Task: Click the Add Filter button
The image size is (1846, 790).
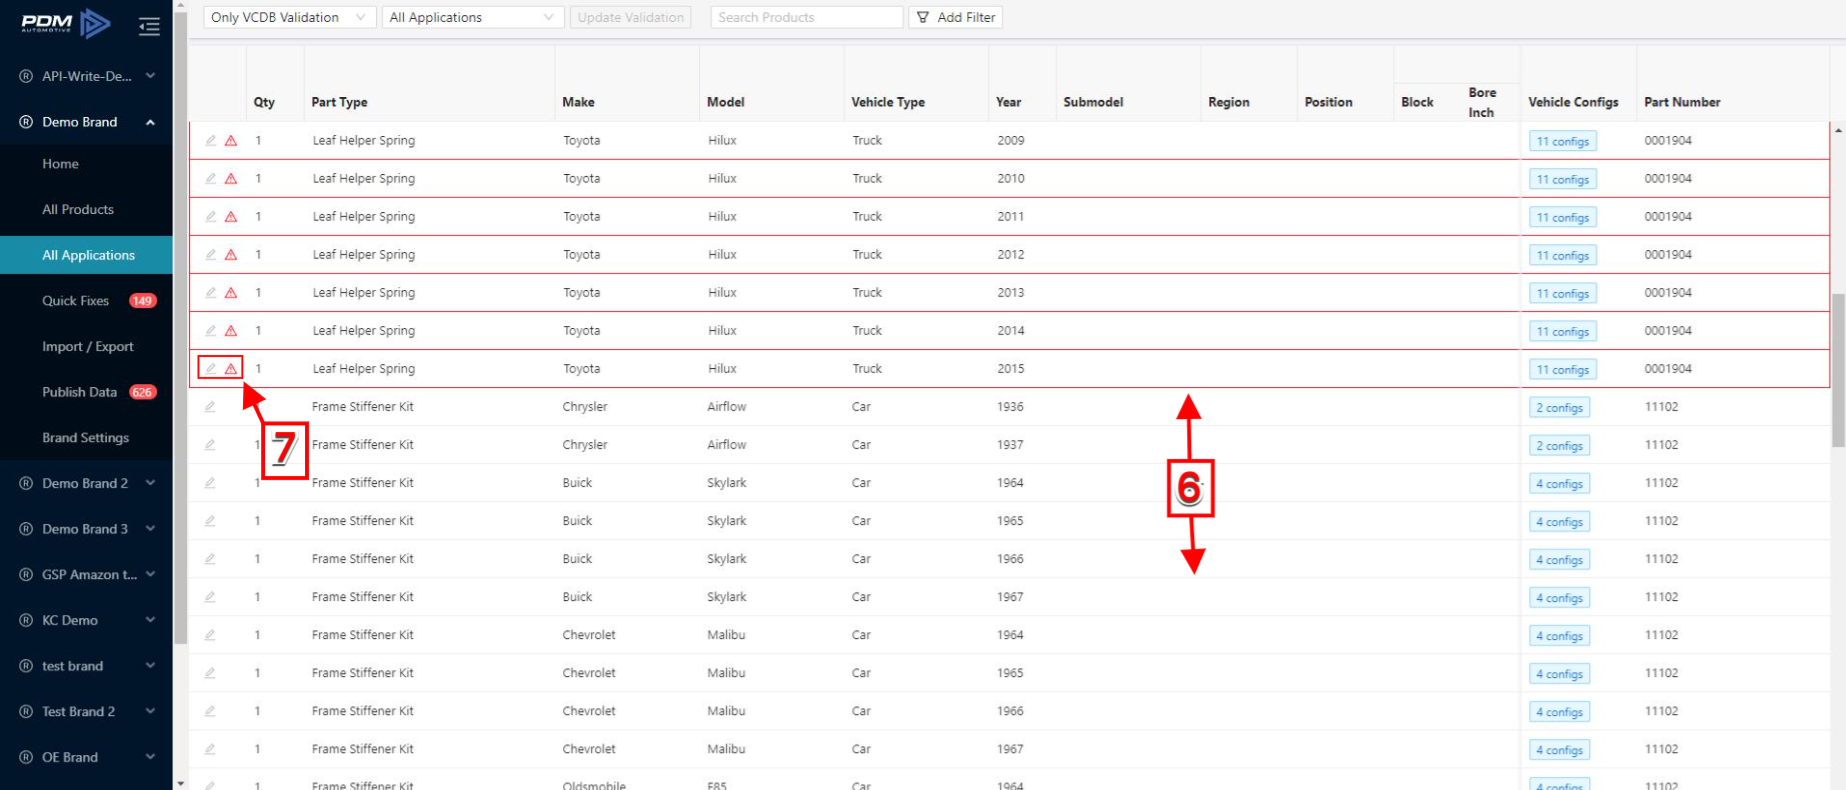Action: pyautogui.click(x=956, y=17)
